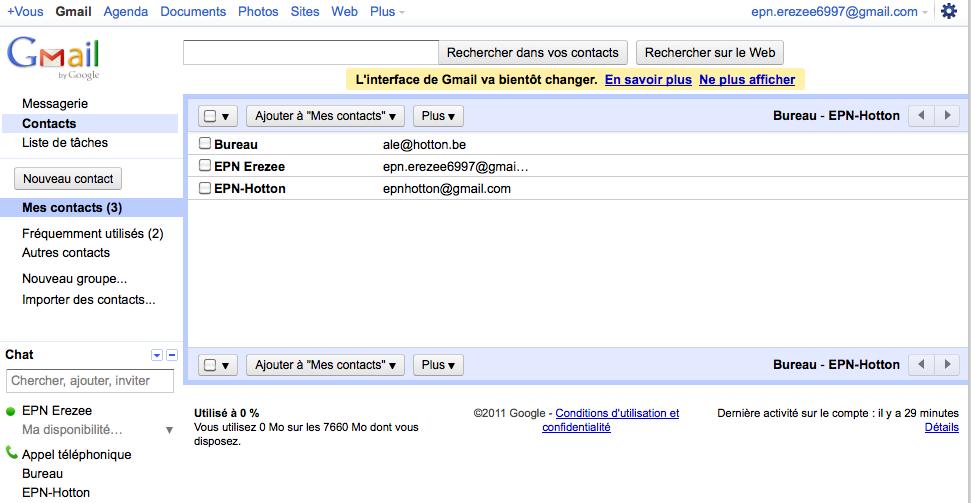Open the bottom Plus actions dropdown

[438, 365]
